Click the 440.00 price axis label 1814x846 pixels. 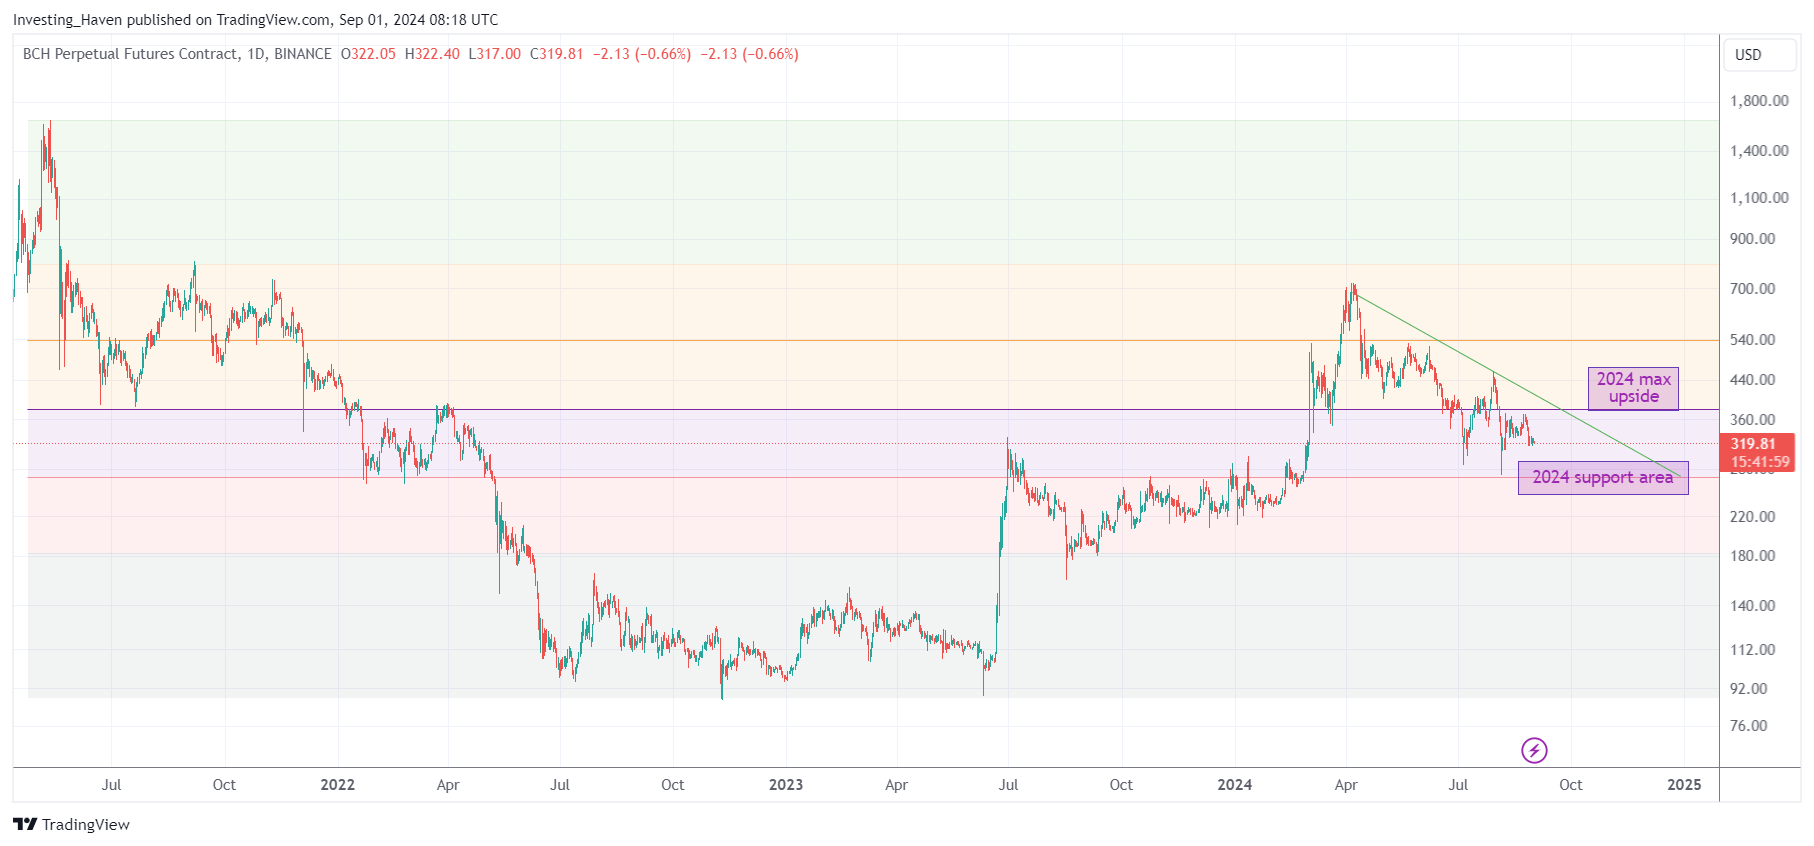click(1753, 380)
